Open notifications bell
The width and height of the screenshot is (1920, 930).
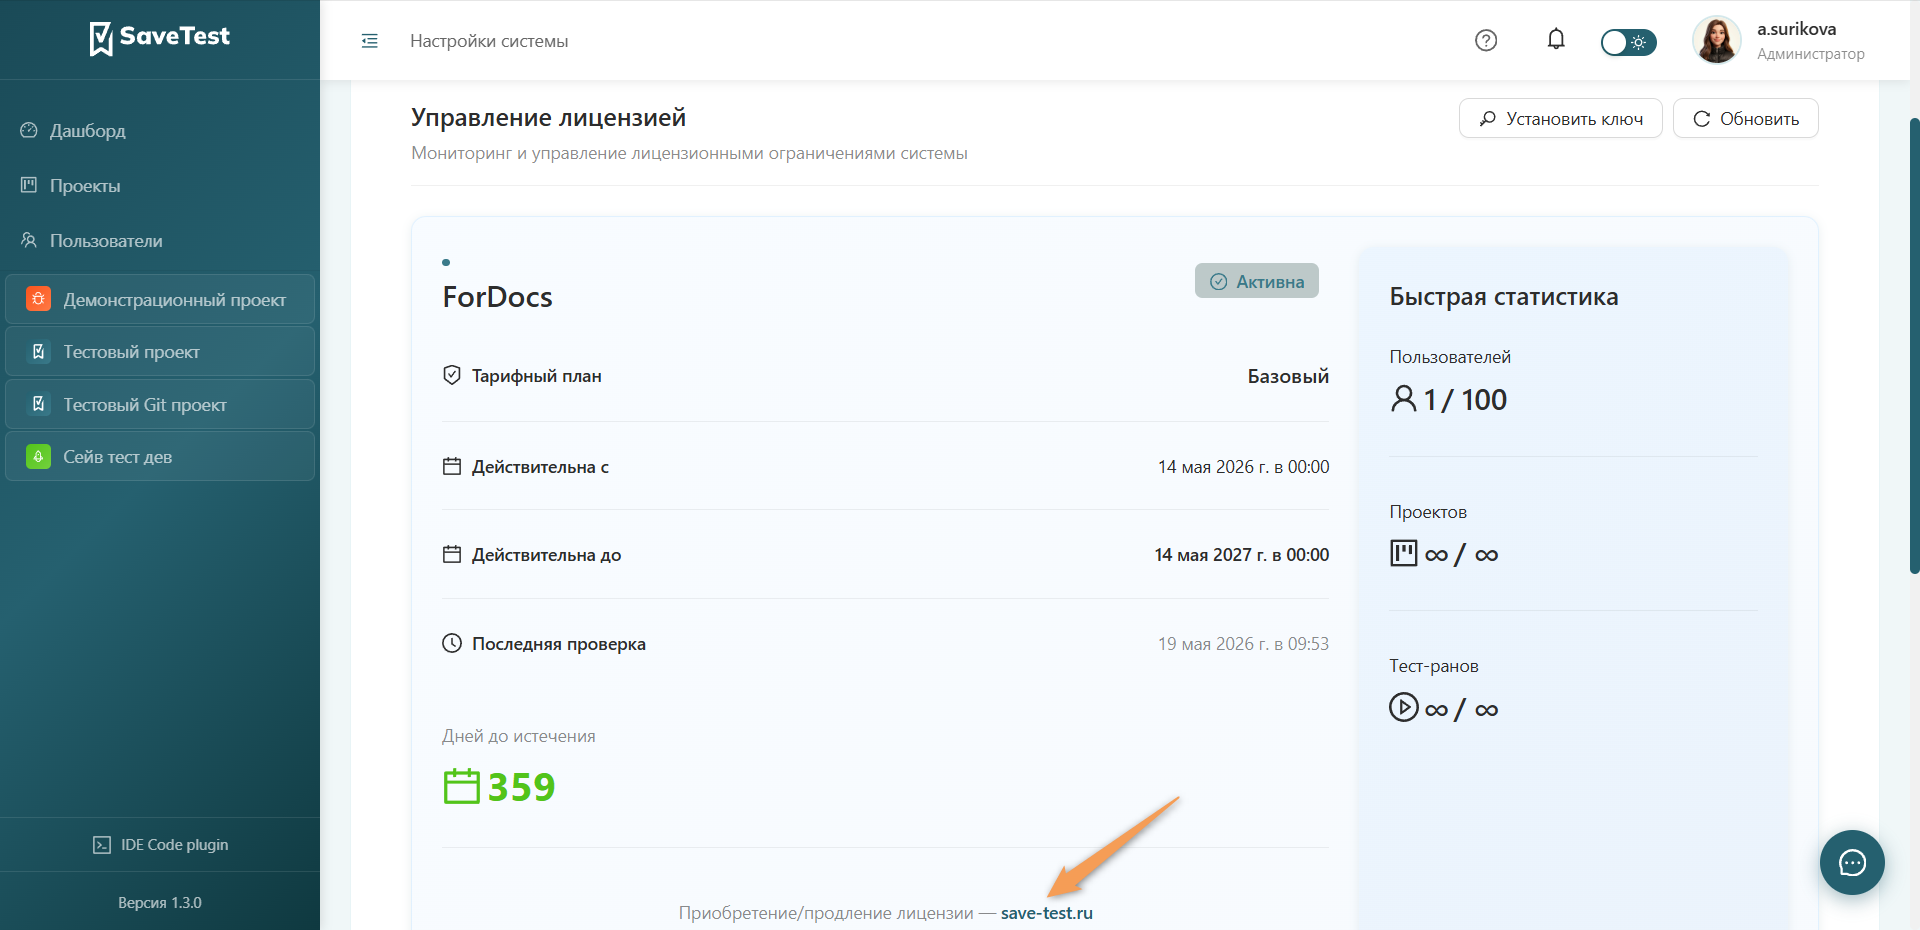point(1556,40)
